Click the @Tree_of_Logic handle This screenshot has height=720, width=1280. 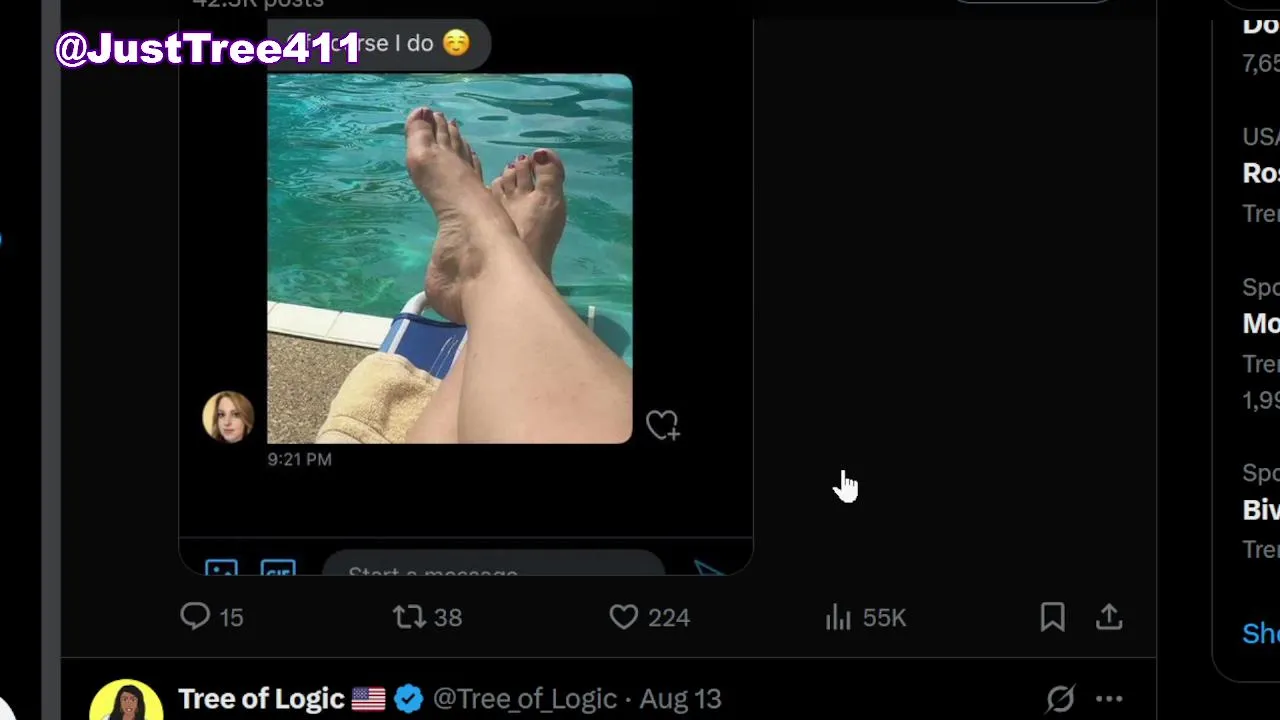(524, 698)
